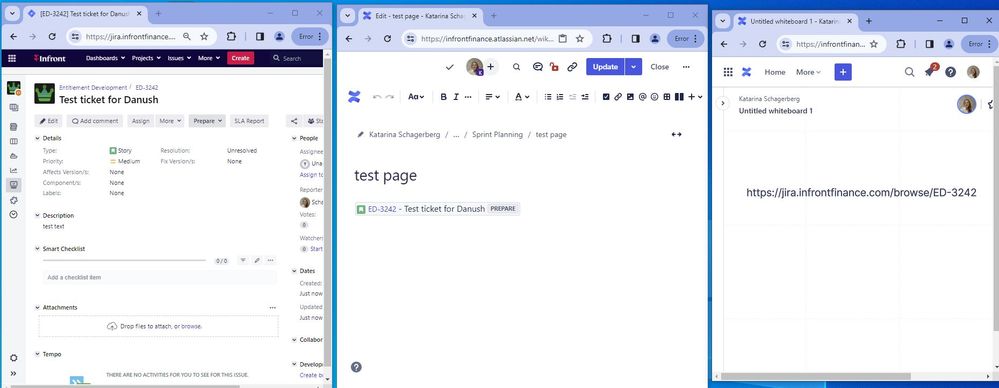Screen dimensions: 999x388
Task: Open the page restrictions lock icon
Action: (x=554, y=67)
